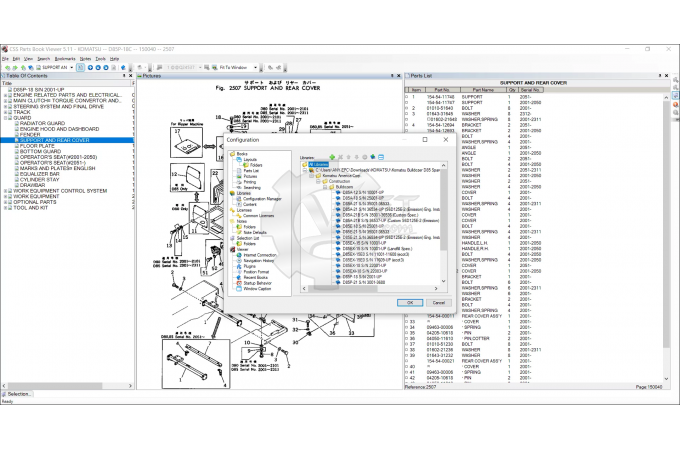Select Common Licenses in Configuration tree
Viewport: 680px width, 450px height.
point(258,215)
